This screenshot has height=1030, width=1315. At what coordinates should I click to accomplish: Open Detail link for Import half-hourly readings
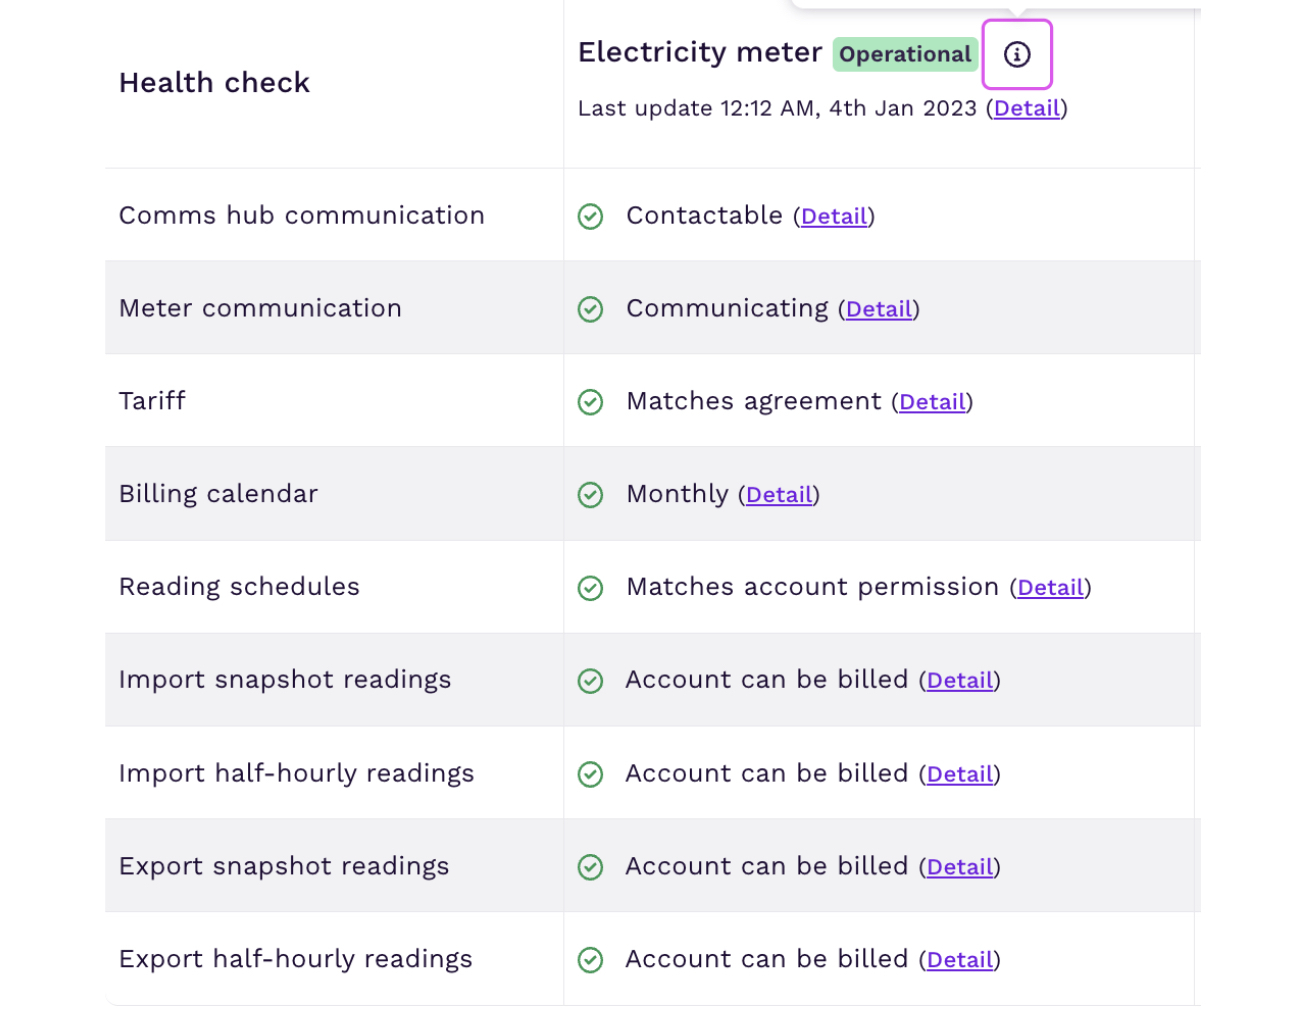click(x=959, y=774)
